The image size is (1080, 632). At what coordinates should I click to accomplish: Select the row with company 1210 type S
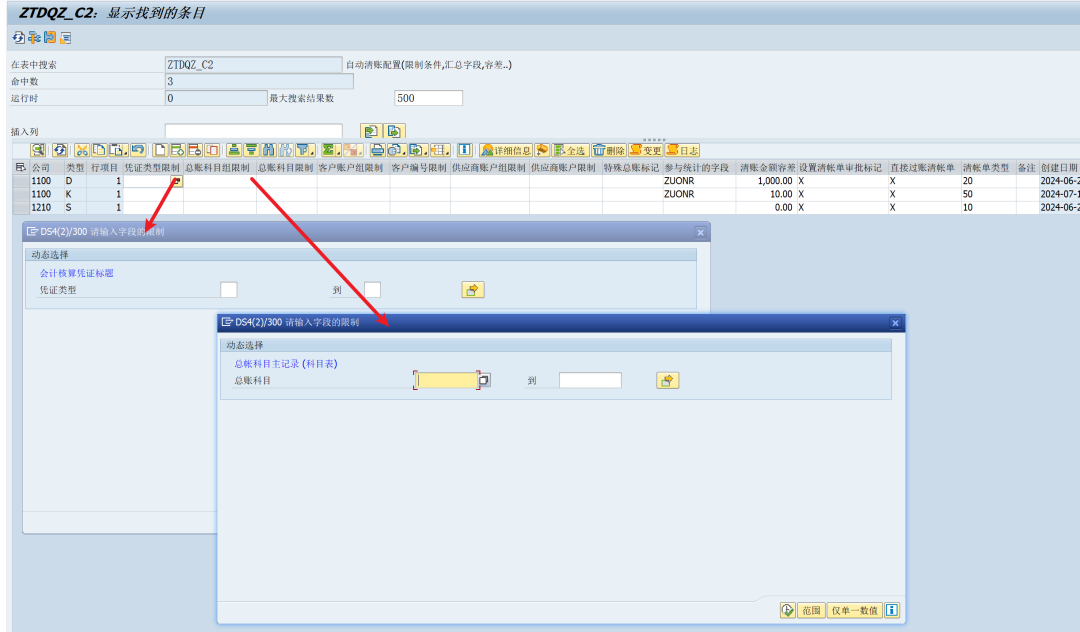click(21, 207)
